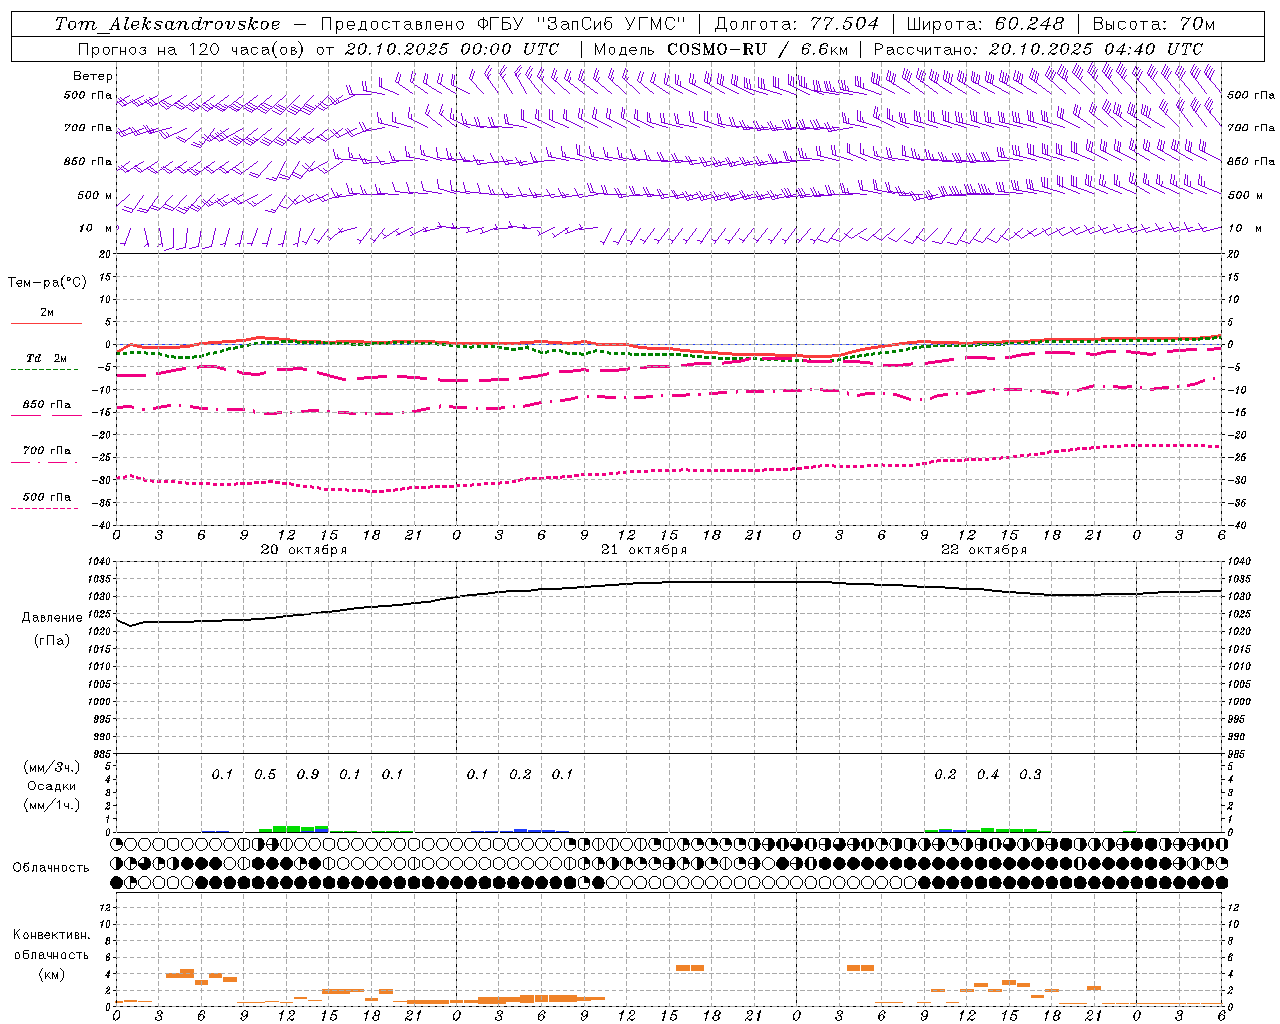Image resolution: width=1280 pixels, height=1024 pixels.
Task: Click the (км) unit under convective cloudiness
Action: click(51, 974)
